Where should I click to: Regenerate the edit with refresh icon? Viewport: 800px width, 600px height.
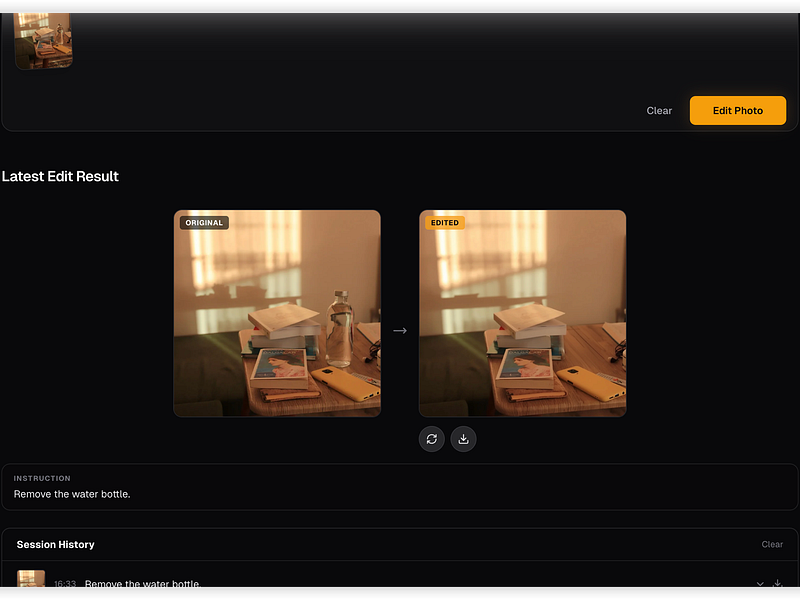pyautogui.click(x=432, y=439)
